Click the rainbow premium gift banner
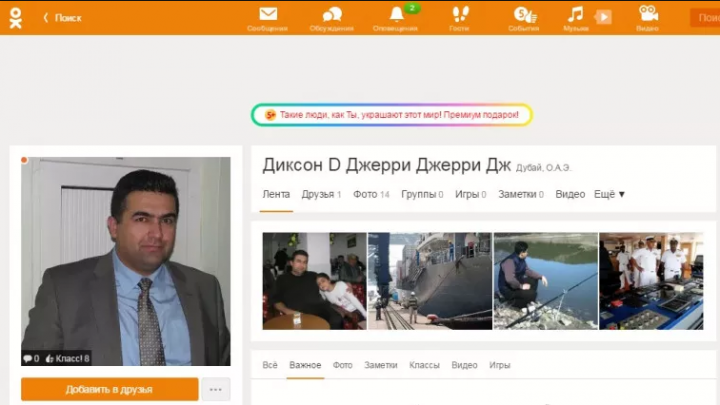 click(x=392, y=115)
